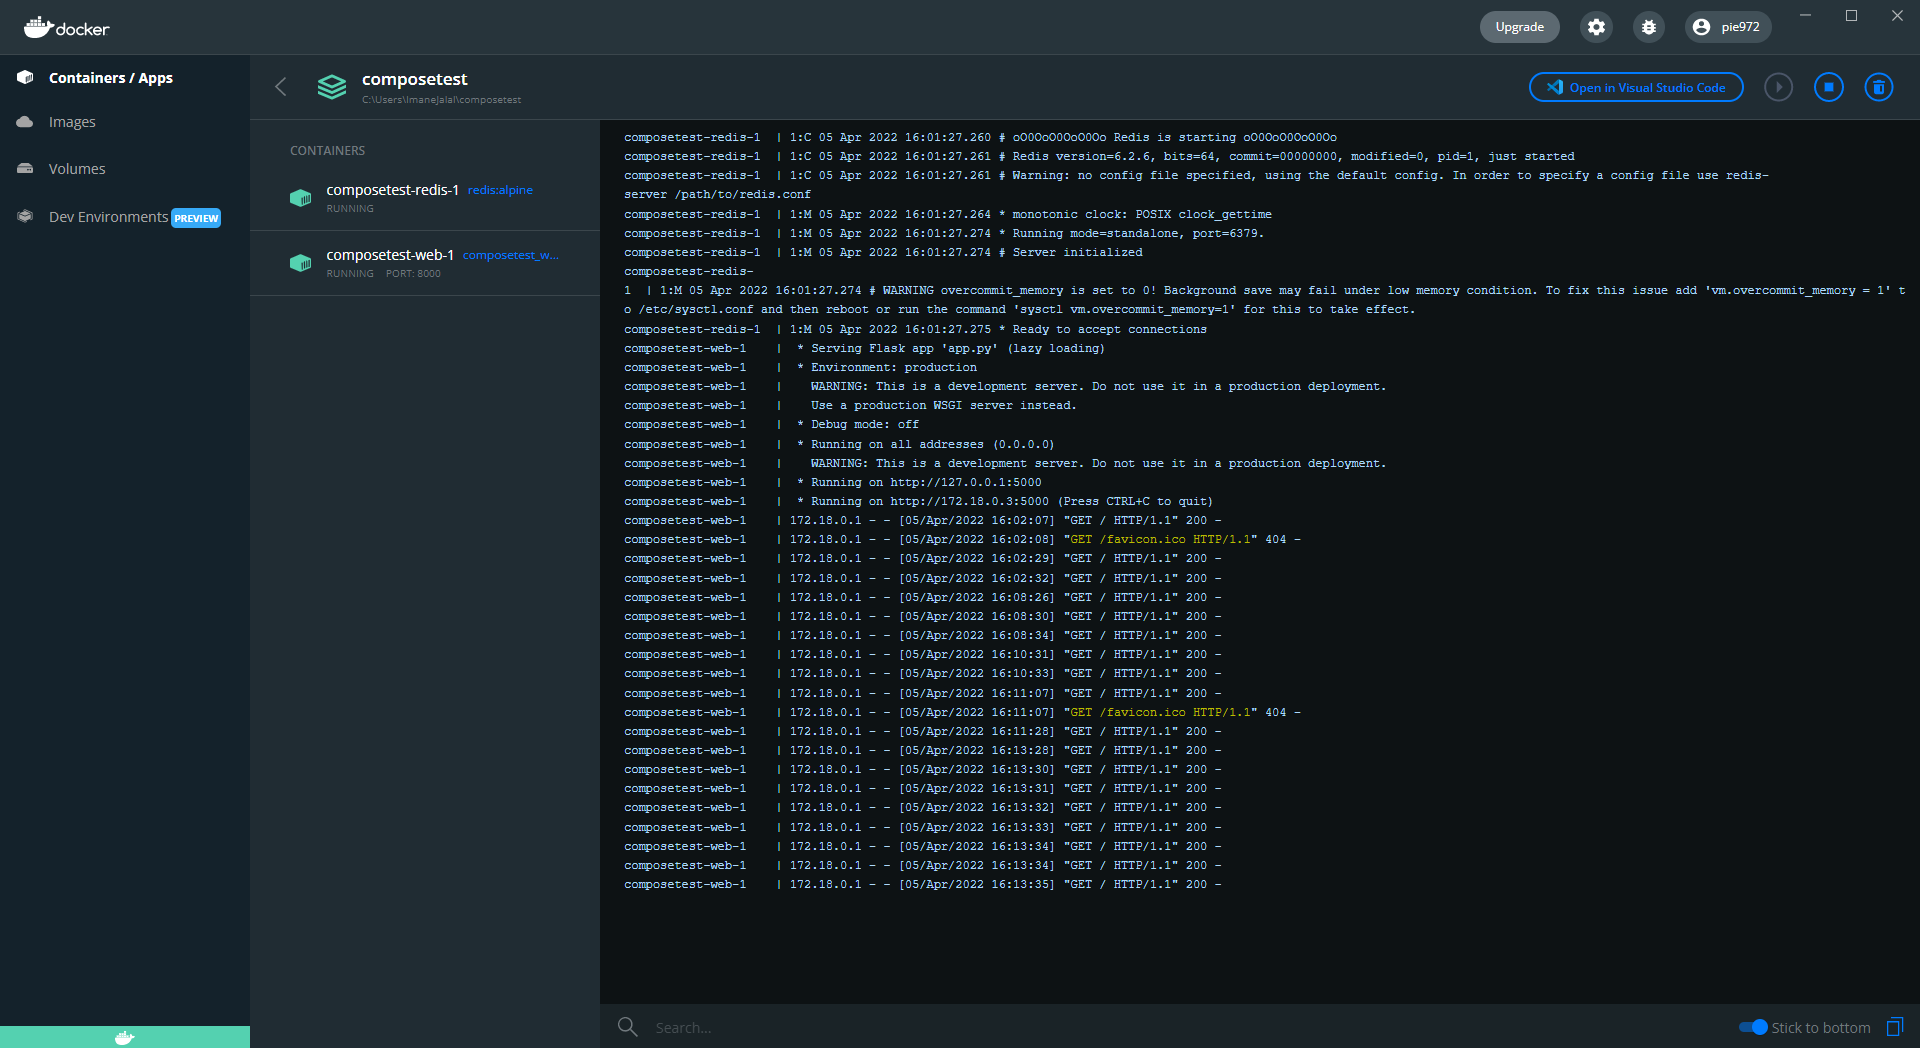Copy logs using the copy icon

tap(1895, 1027)
